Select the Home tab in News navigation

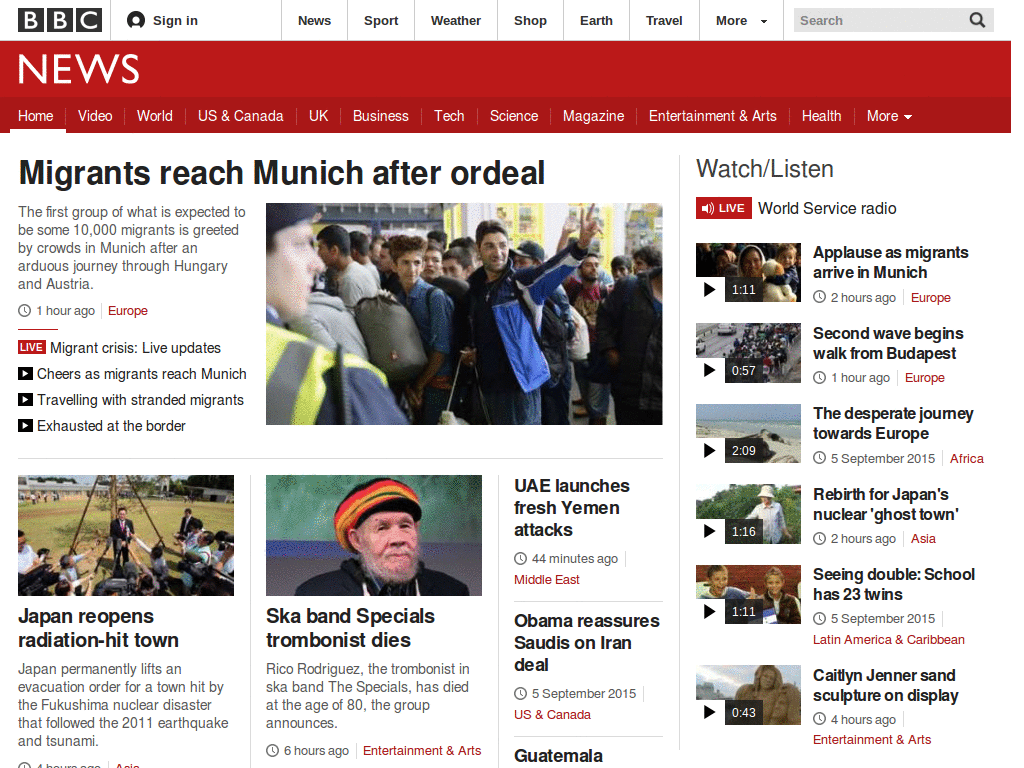35,116
